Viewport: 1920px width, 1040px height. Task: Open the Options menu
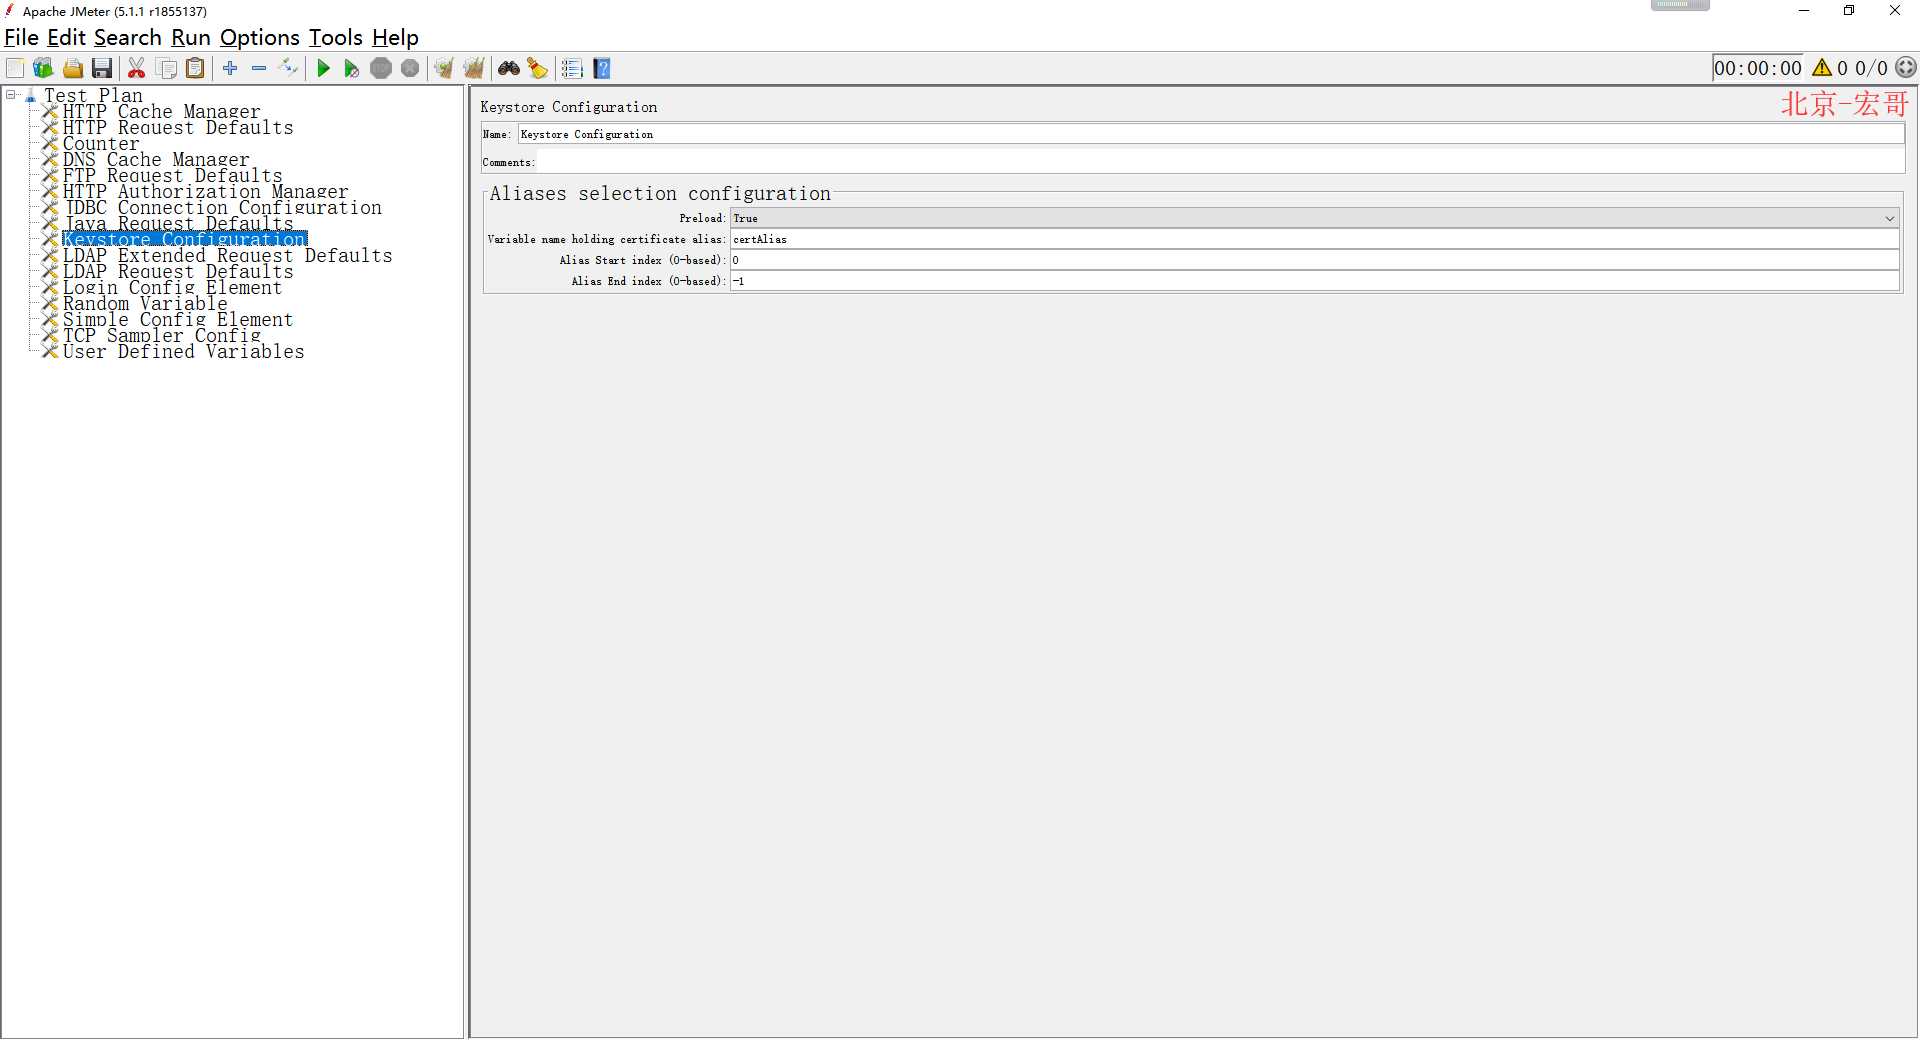259,38
